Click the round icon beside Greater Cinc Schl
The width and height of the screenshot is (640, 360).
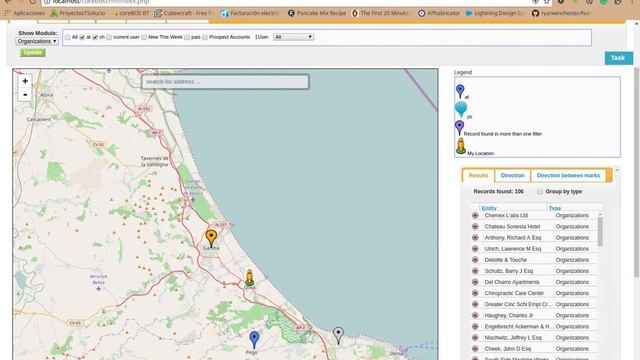(475, 304)
